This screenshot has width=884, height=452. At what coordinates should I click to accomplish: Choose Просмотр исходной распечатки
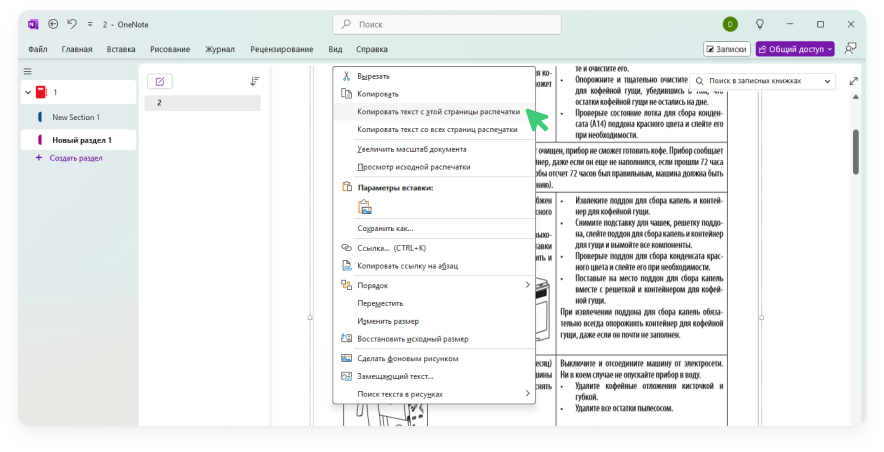point(434,167)
